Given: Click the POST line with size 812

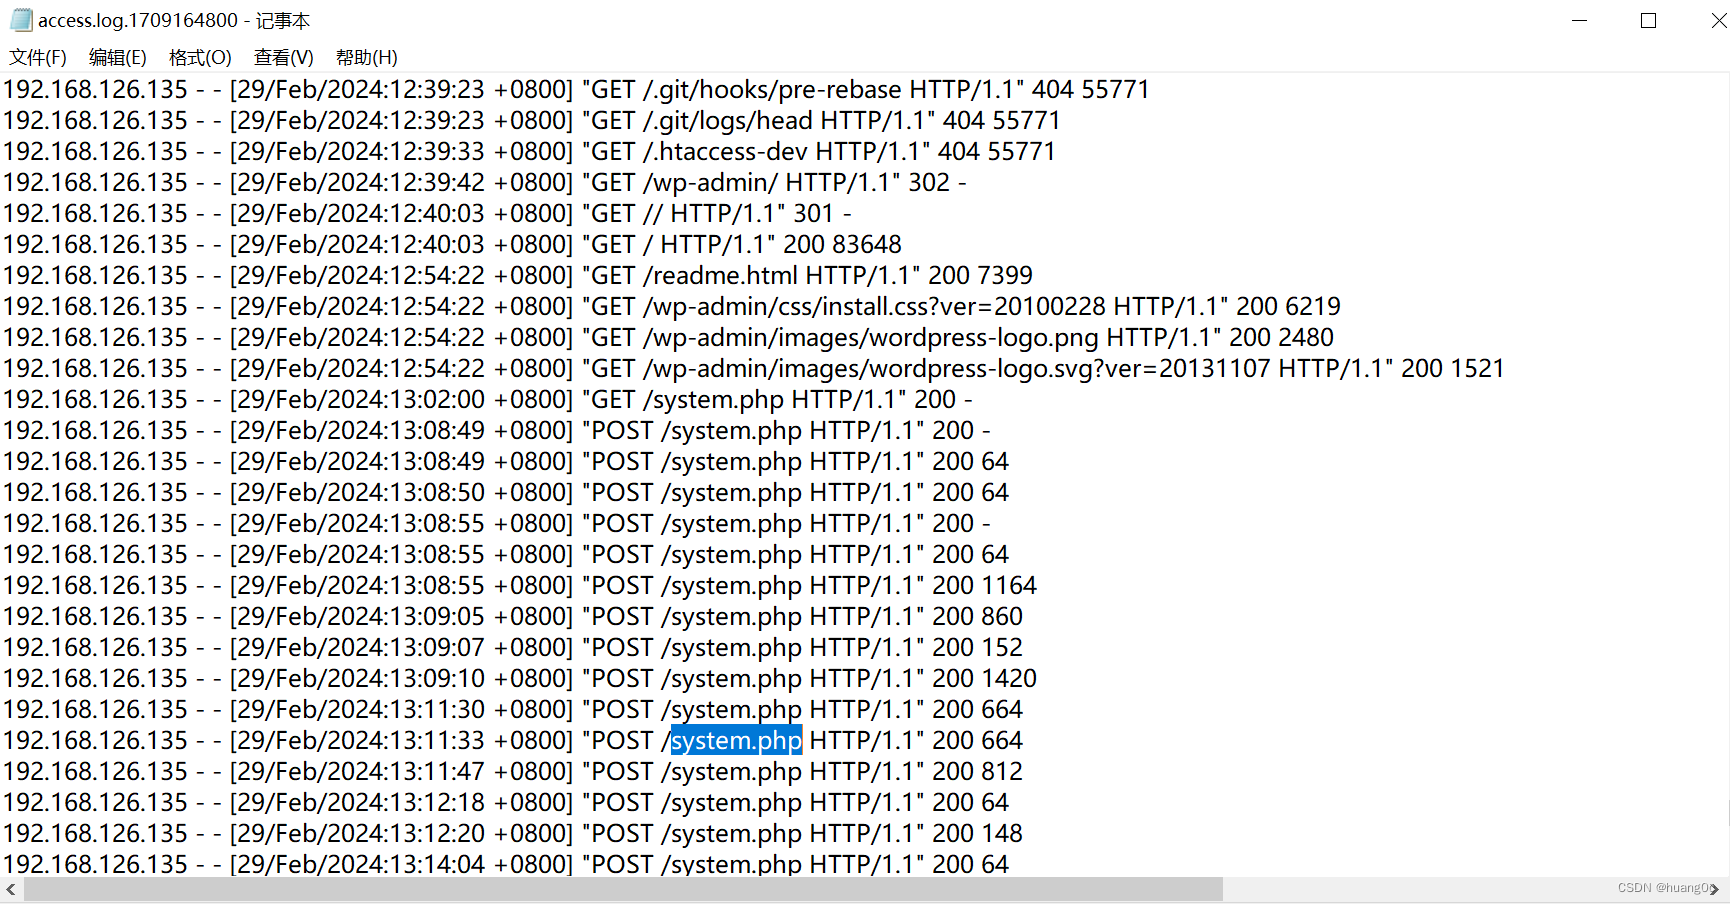Looking at the screenshot, I should tap(513, 772).
